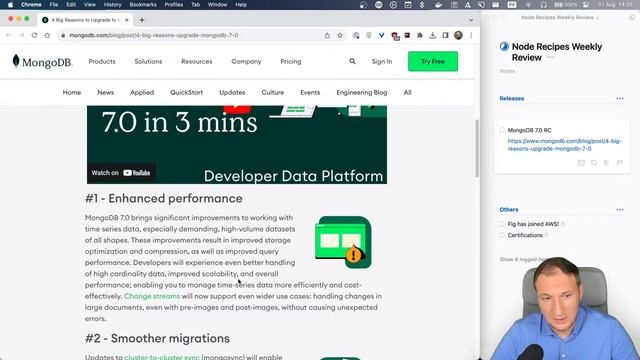This screenshot has width=640, height=360.
Task: Go to MongoDB Pricing page
Action: 291,61
